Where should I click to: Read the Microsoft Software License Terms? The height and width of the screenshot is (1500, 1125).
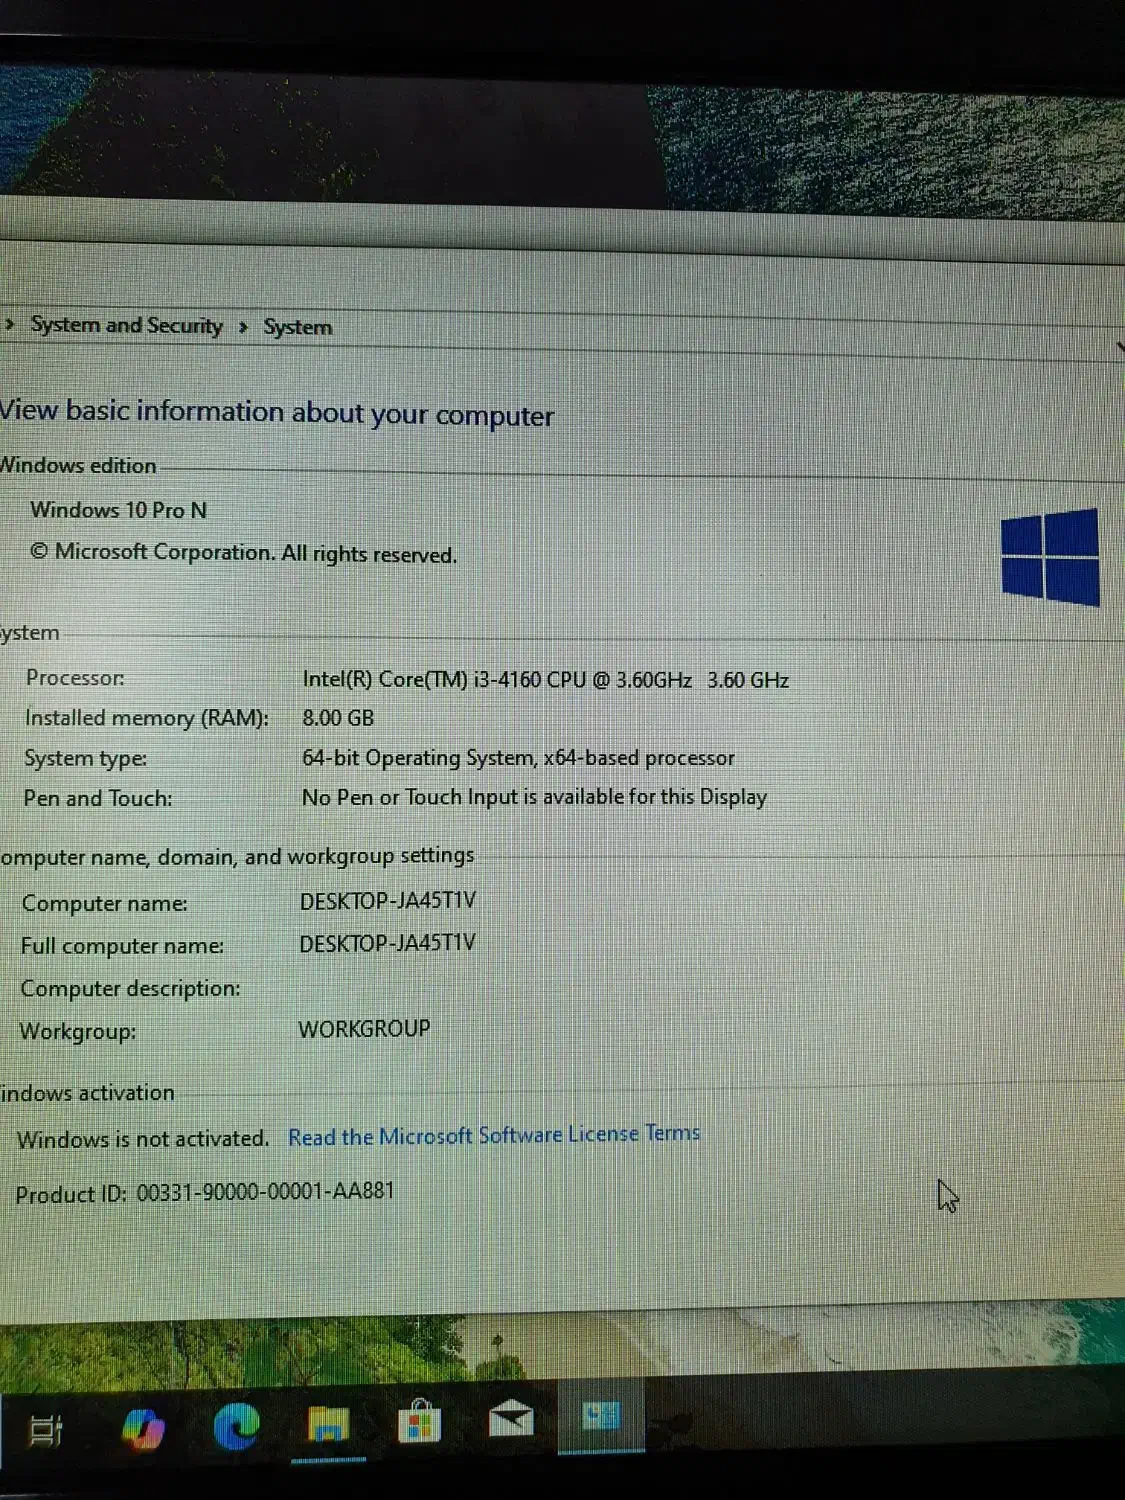pyautogui.click(x=494, y=1135)
